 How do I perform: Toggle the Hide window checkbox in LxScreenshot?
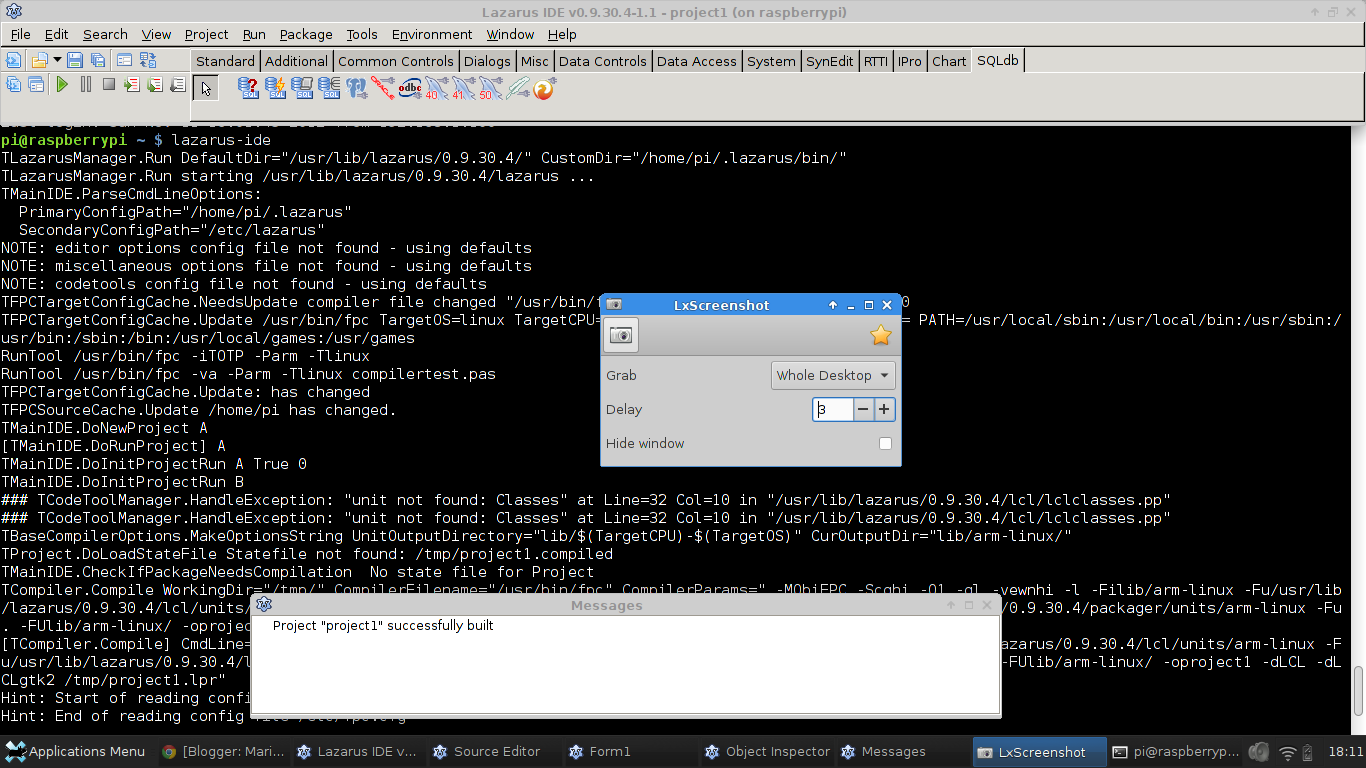pyautogui.click(x=885, y=443)
